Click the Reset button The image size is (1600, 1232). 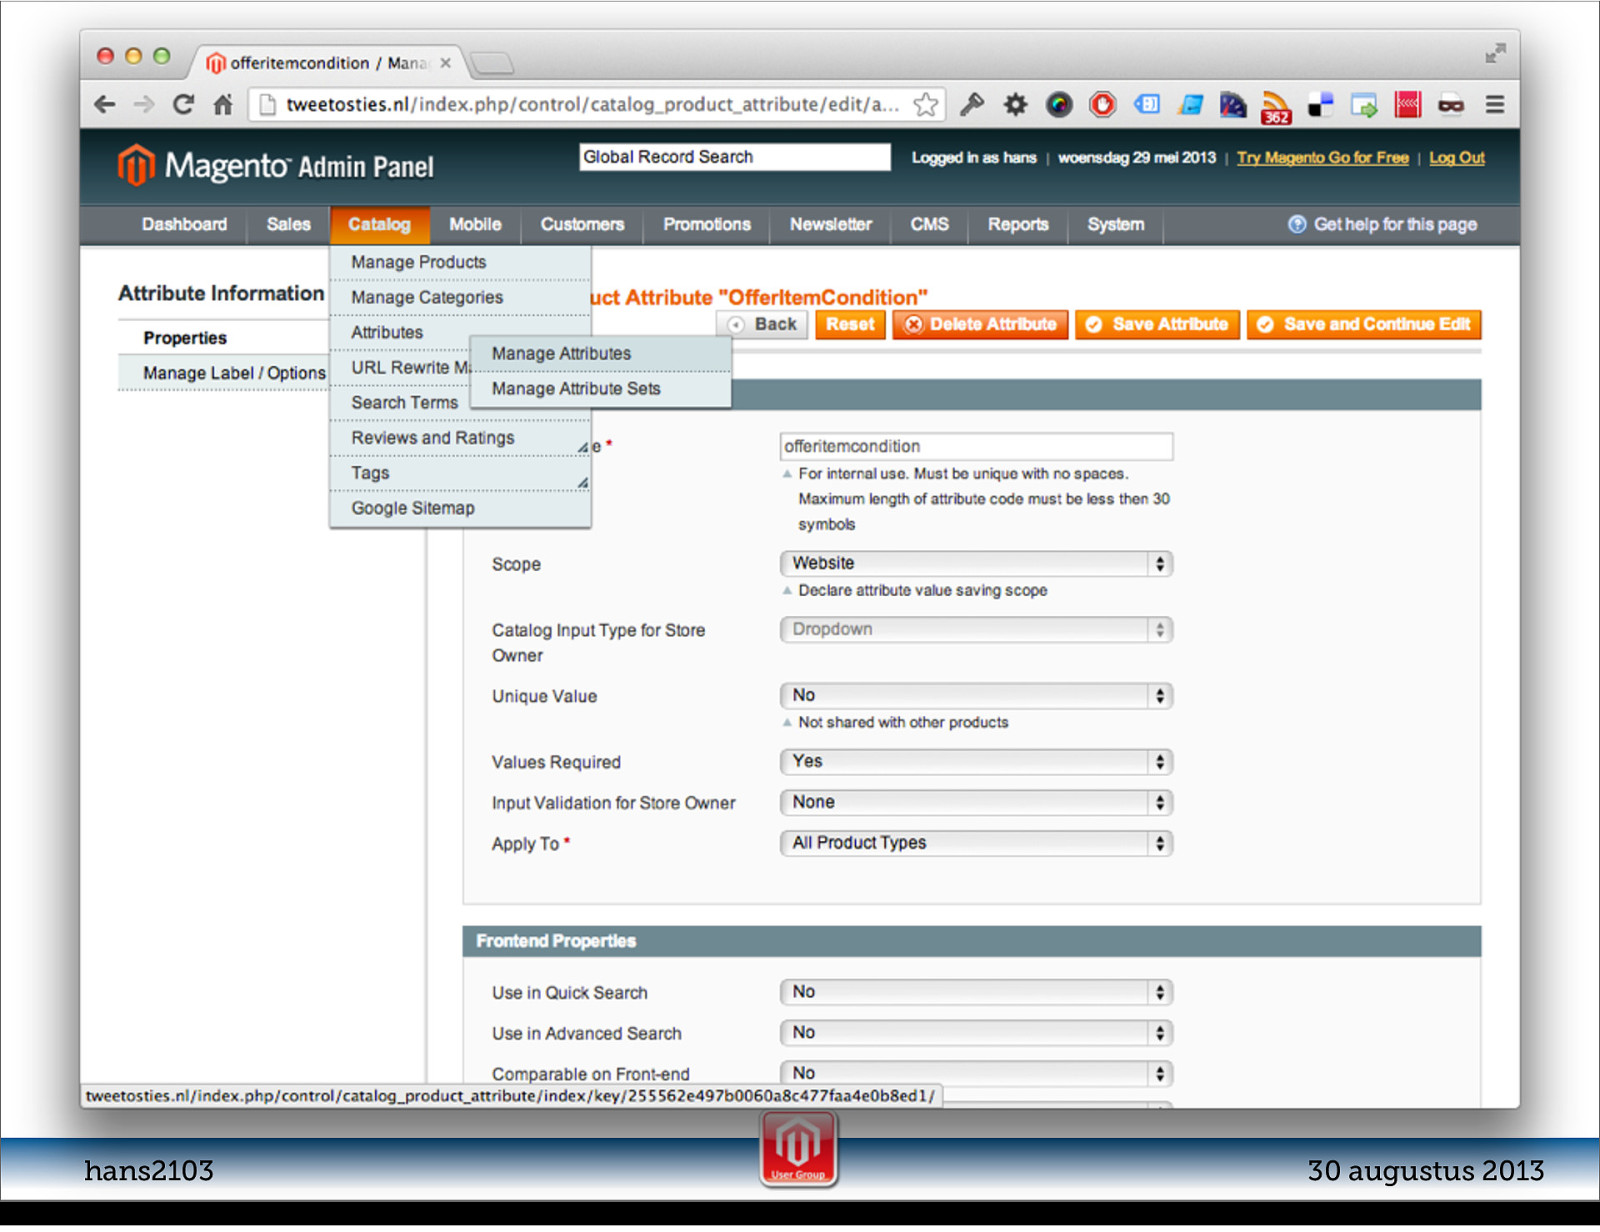(850, 324)
